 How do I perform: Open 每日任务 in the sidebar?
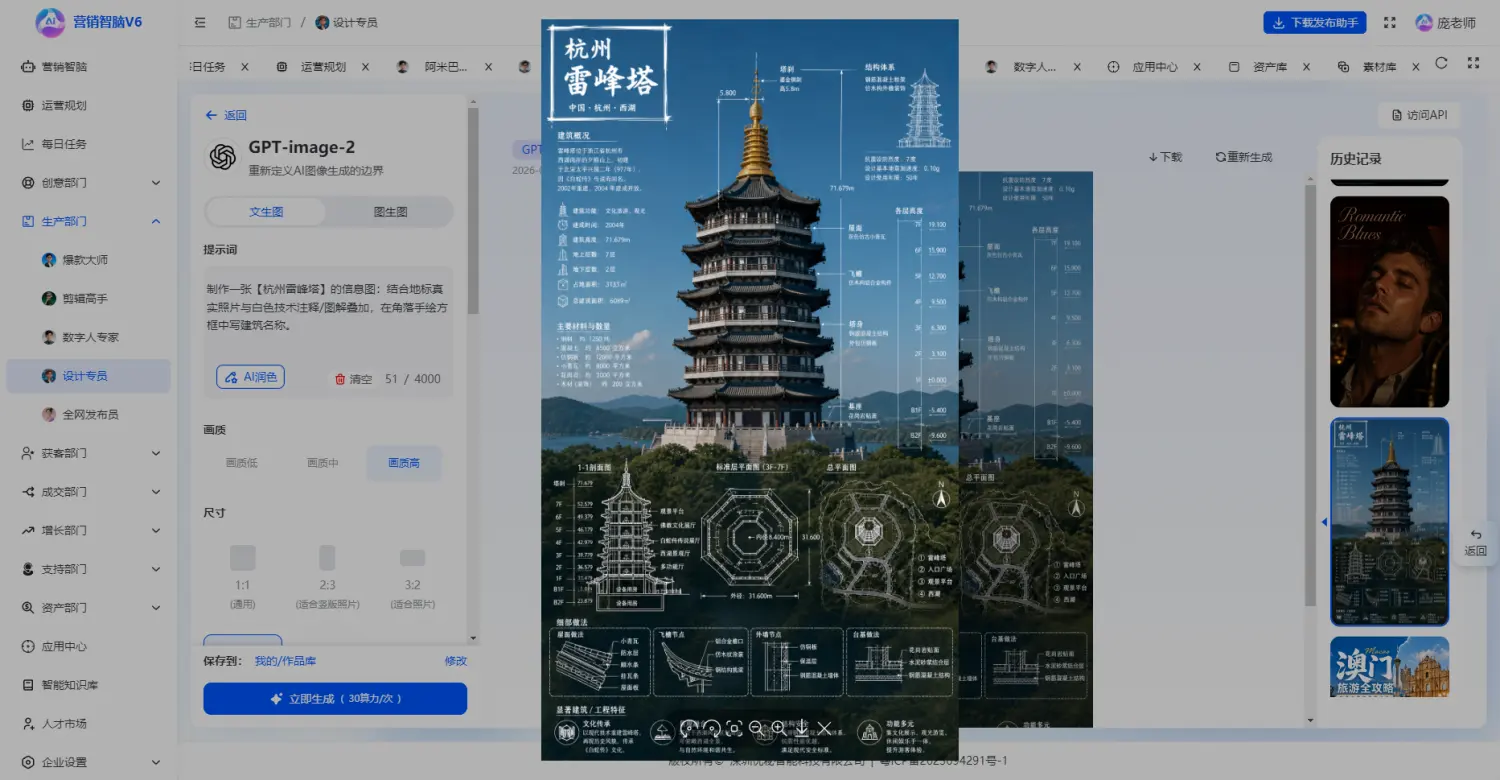(x=88, y=144)
